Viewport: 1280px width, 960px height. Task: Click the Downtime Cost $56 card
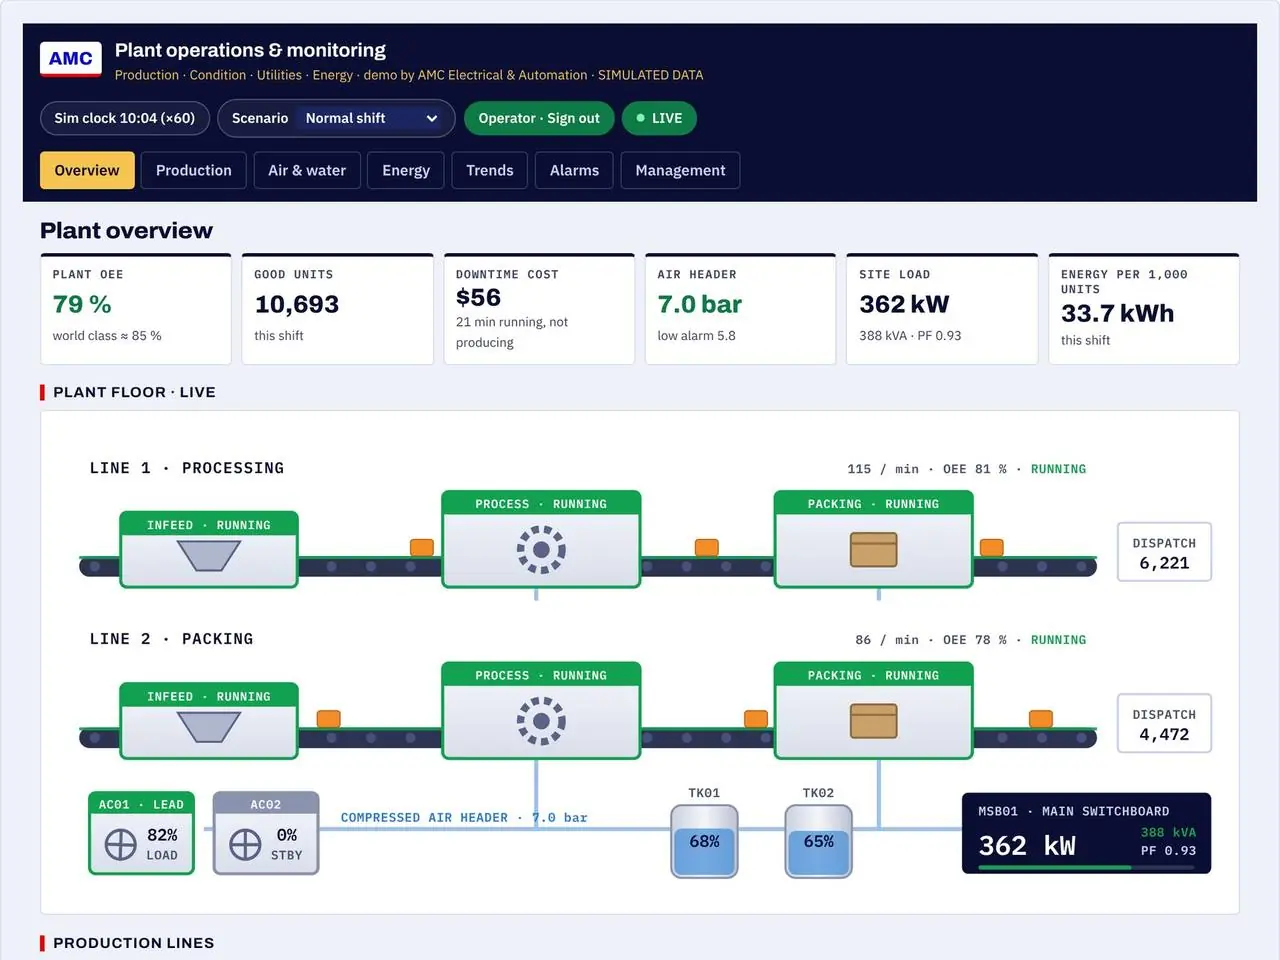click(539, 309)
